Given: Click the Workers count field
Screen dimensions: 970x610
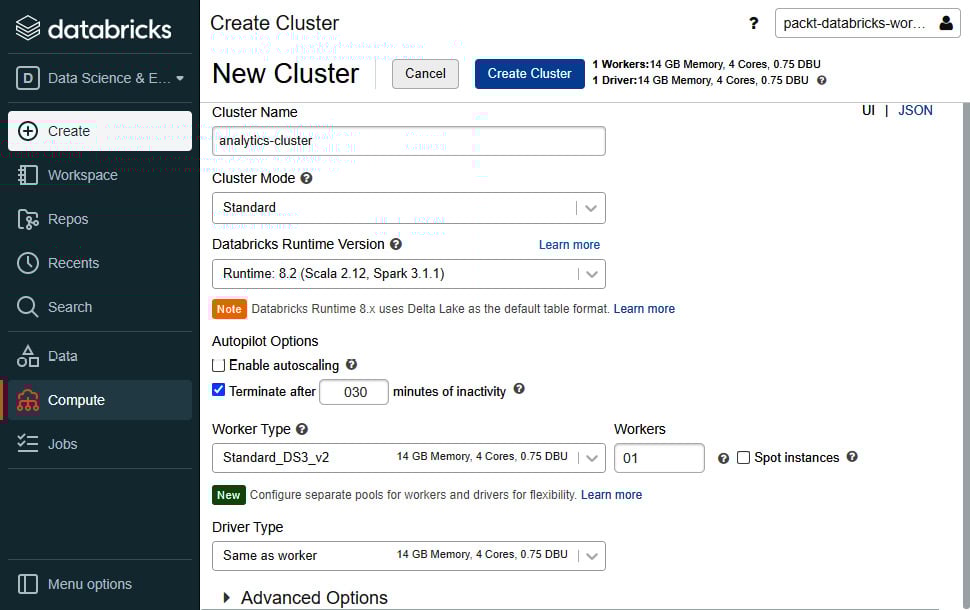Looking at the screenshot, I should 659,458.
